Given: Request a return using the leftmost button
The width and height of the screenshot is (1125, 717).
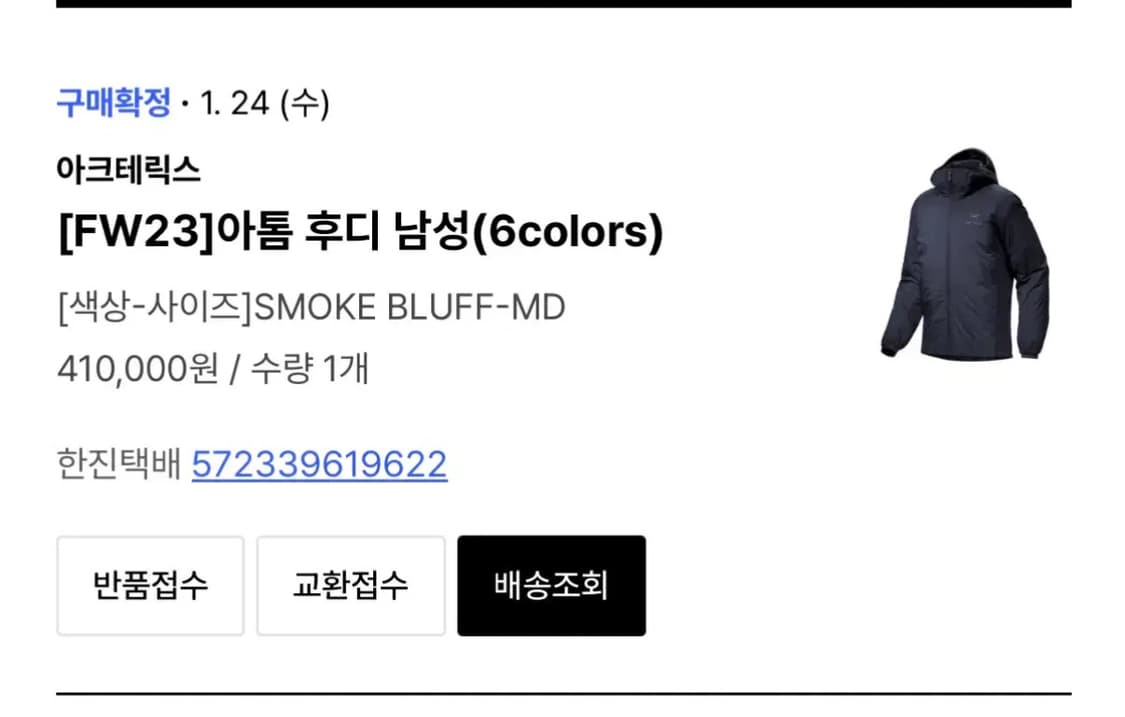Looking at the screenshot, I should [150, 586].
